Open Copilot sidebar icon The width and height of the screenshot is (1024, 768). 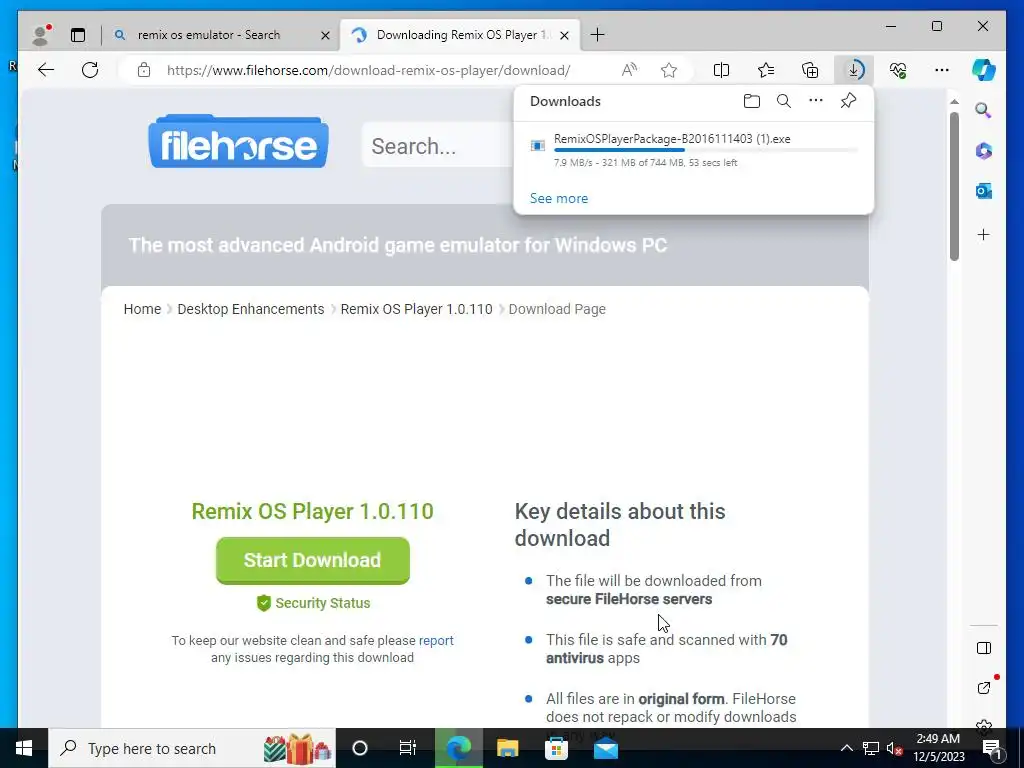[x=984, y=70]
